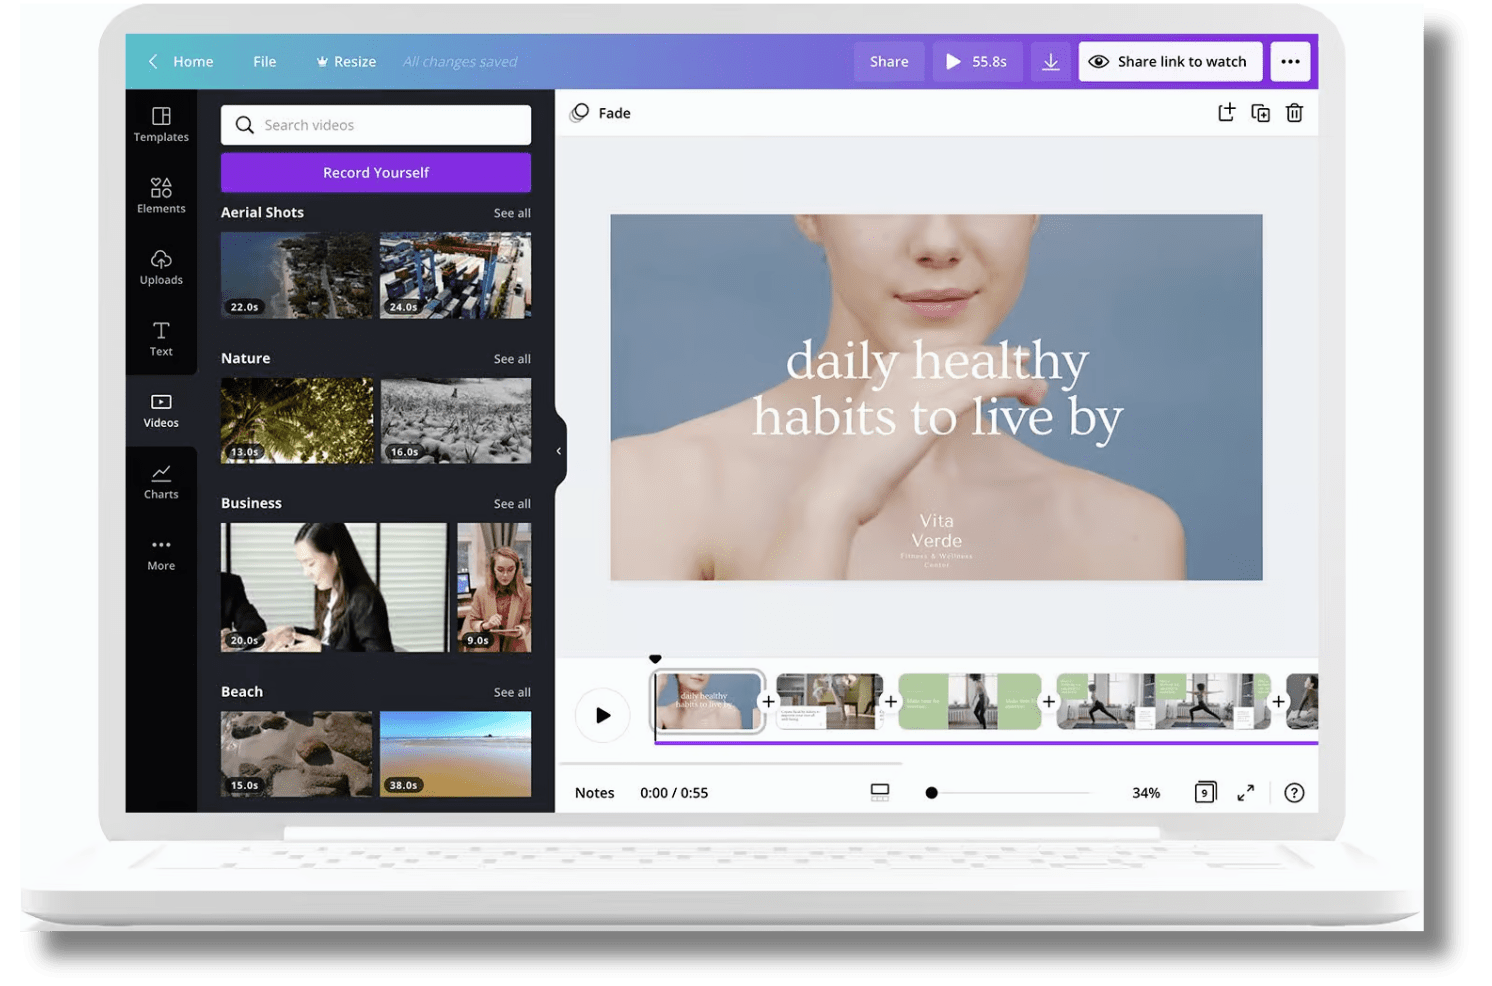The image size is (1492, 986).
Task: Open the help question mark icon
Action: click(1294, 793)
